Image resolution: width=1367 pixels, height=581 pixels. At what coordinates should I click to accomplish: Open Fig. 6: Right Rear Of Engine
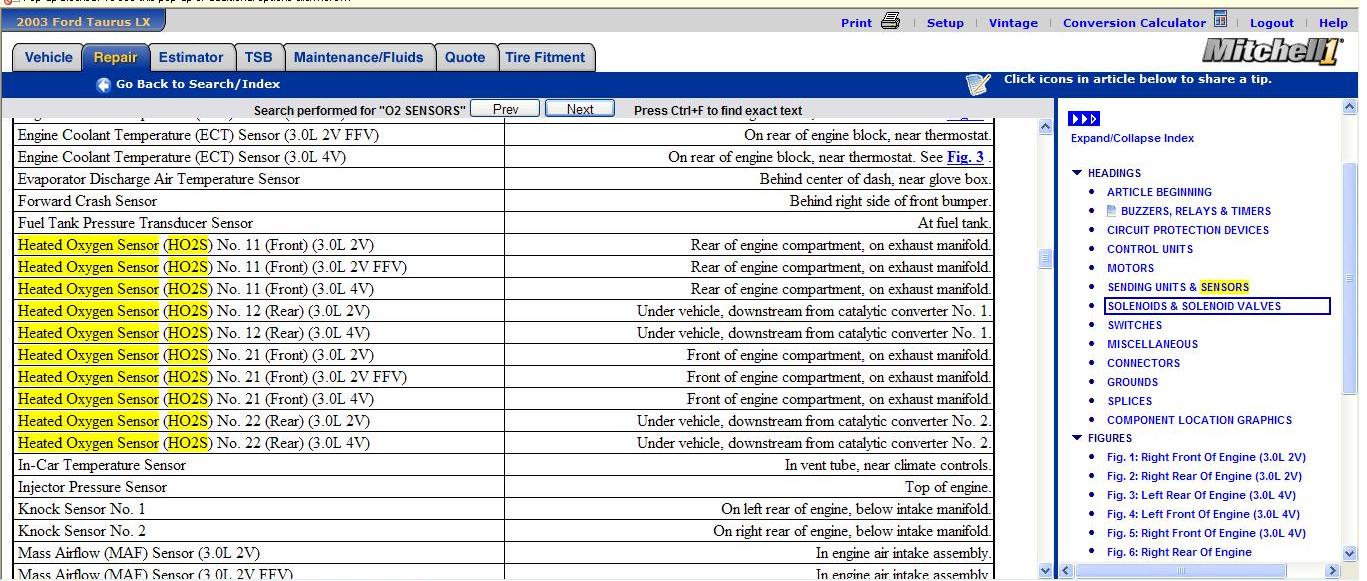click(x=1179, y=552)
